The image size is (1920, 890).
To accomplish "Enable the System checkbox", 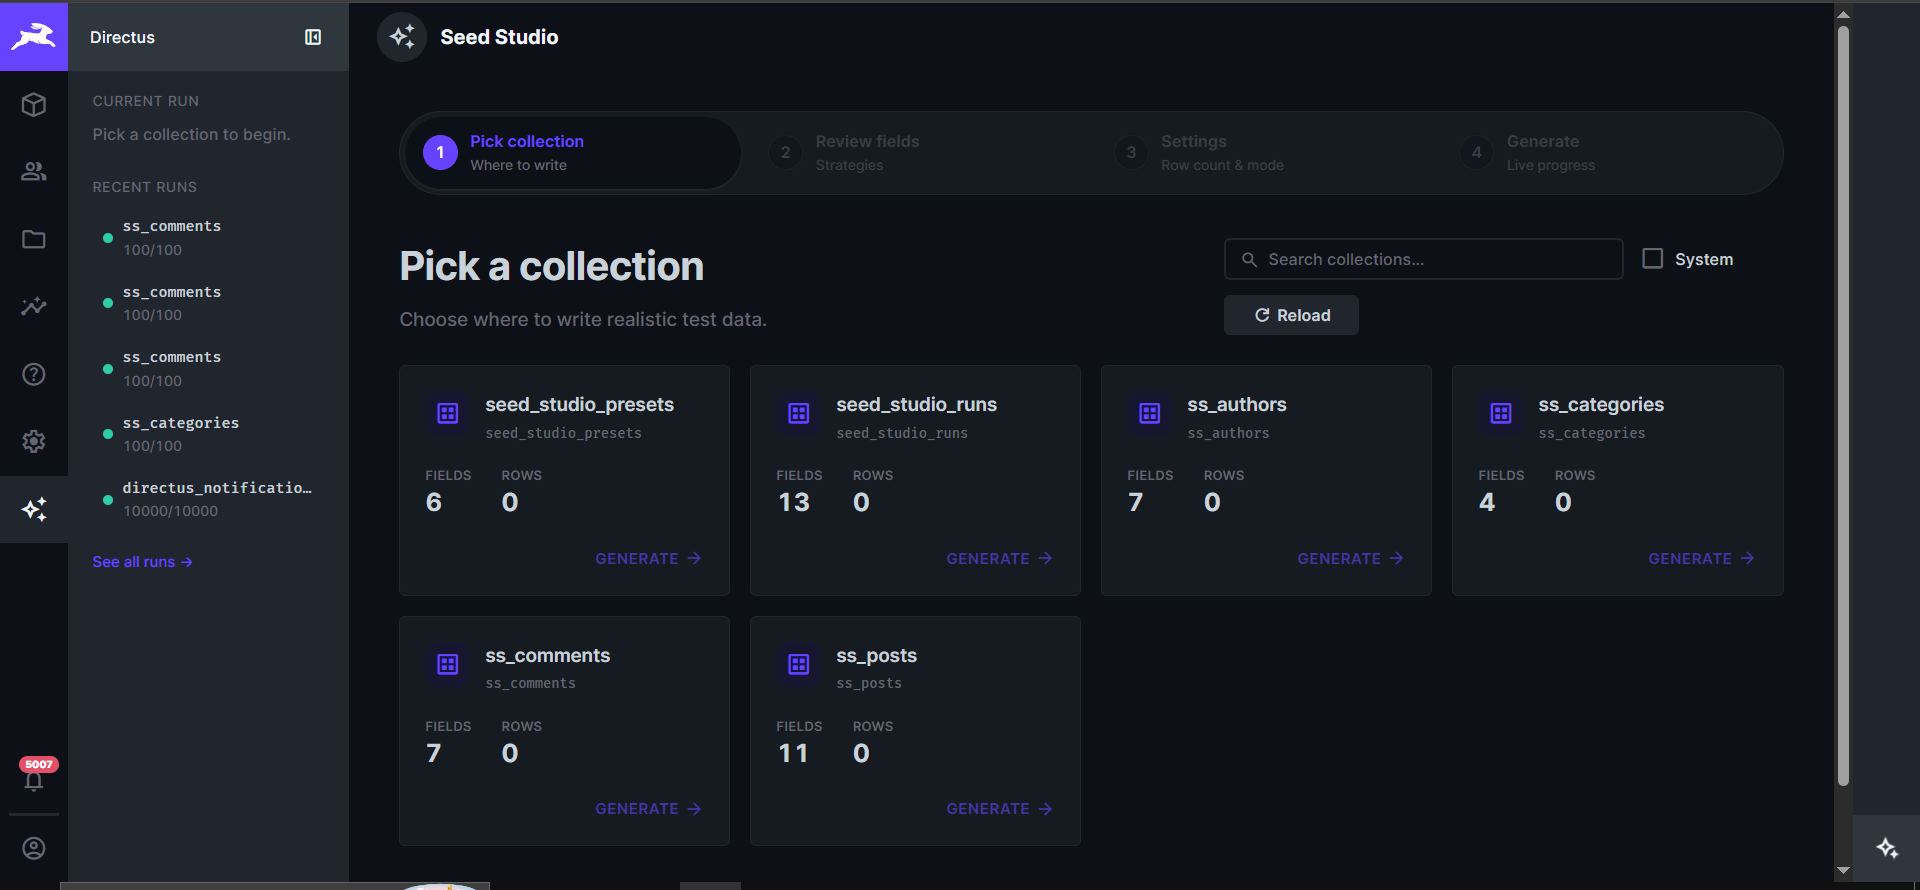I will 1653,259.
